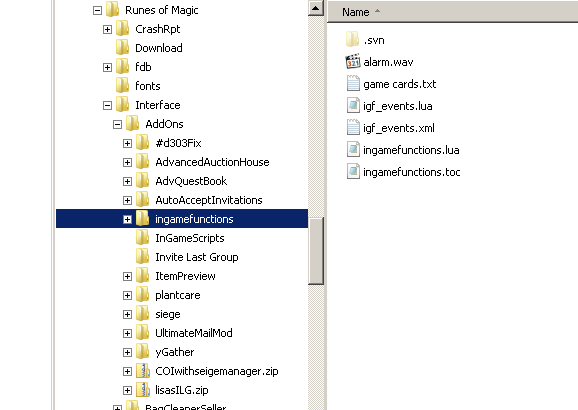
Task: Collapse the AddOns folder node
Action: click(x=117, y=125)
